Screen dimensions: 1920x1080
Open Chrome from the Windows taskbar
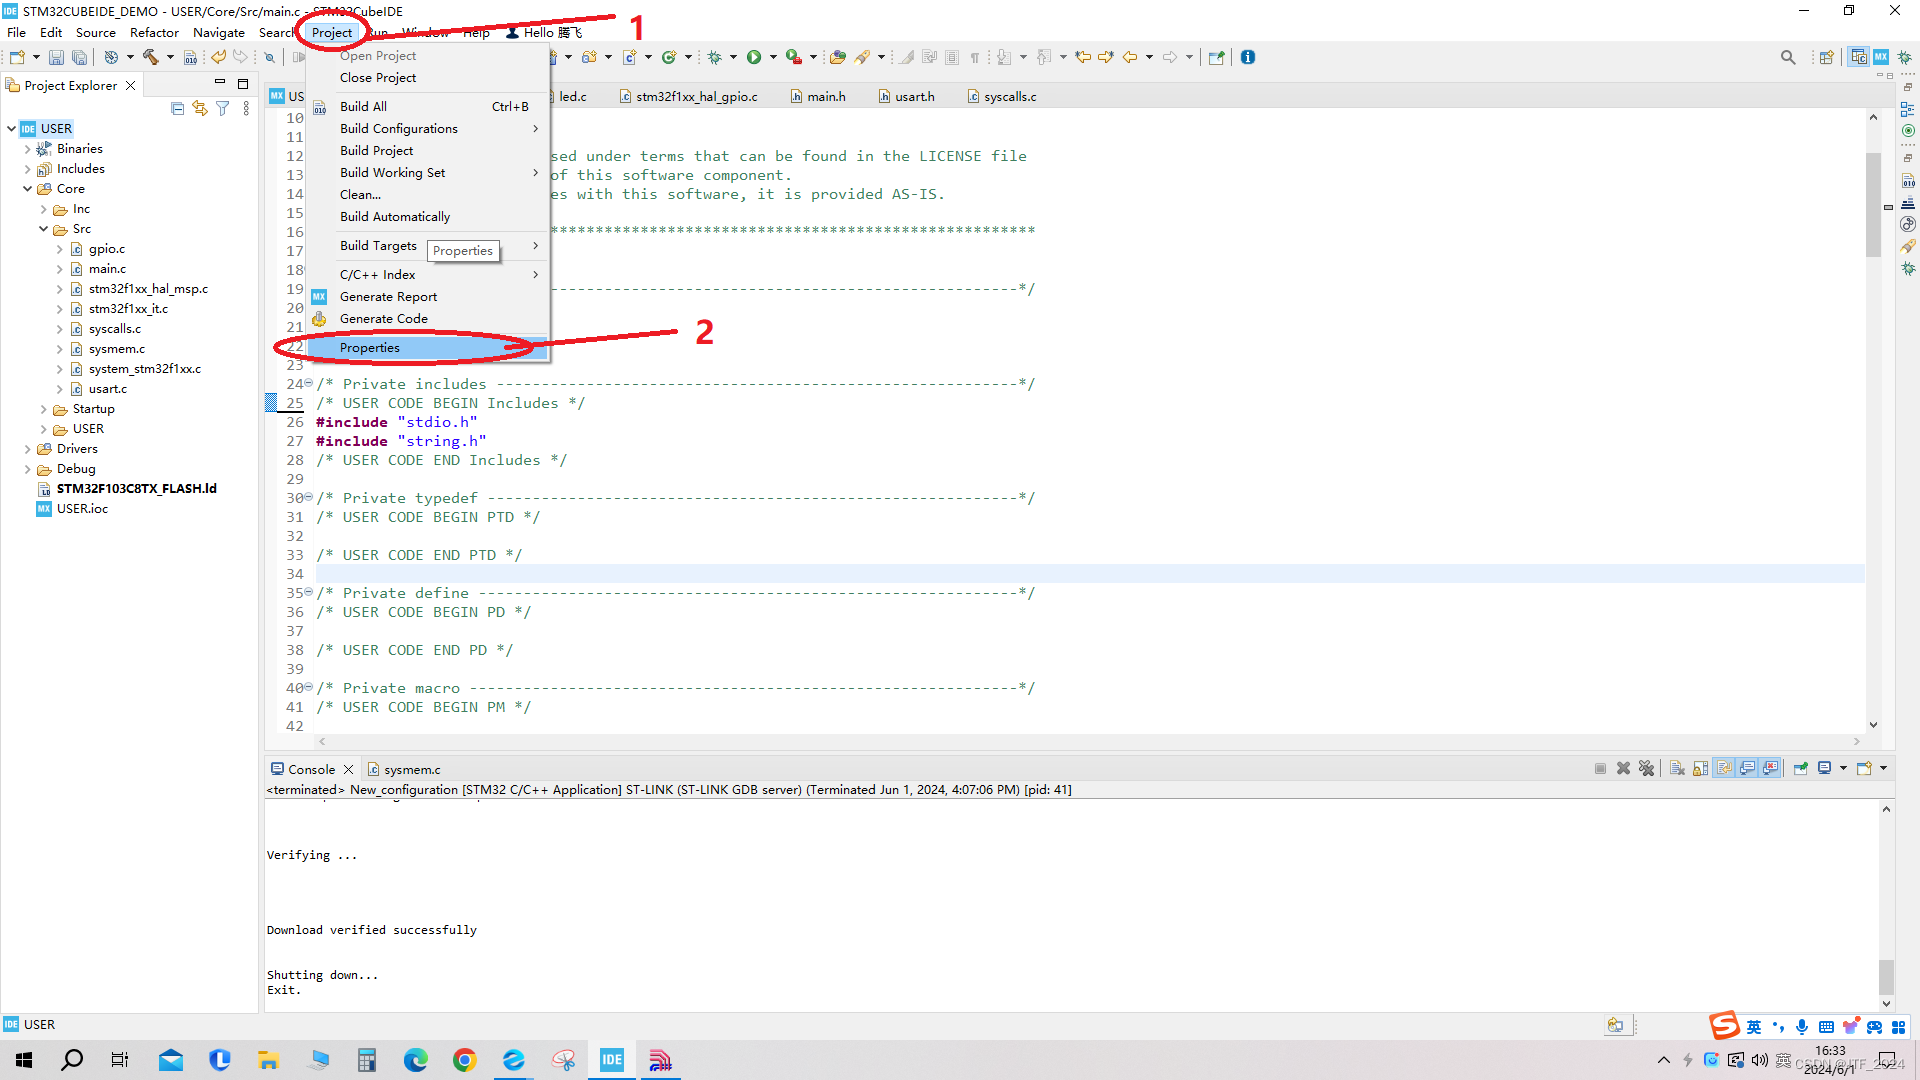pyautogui.click(x=465, y=1060)
